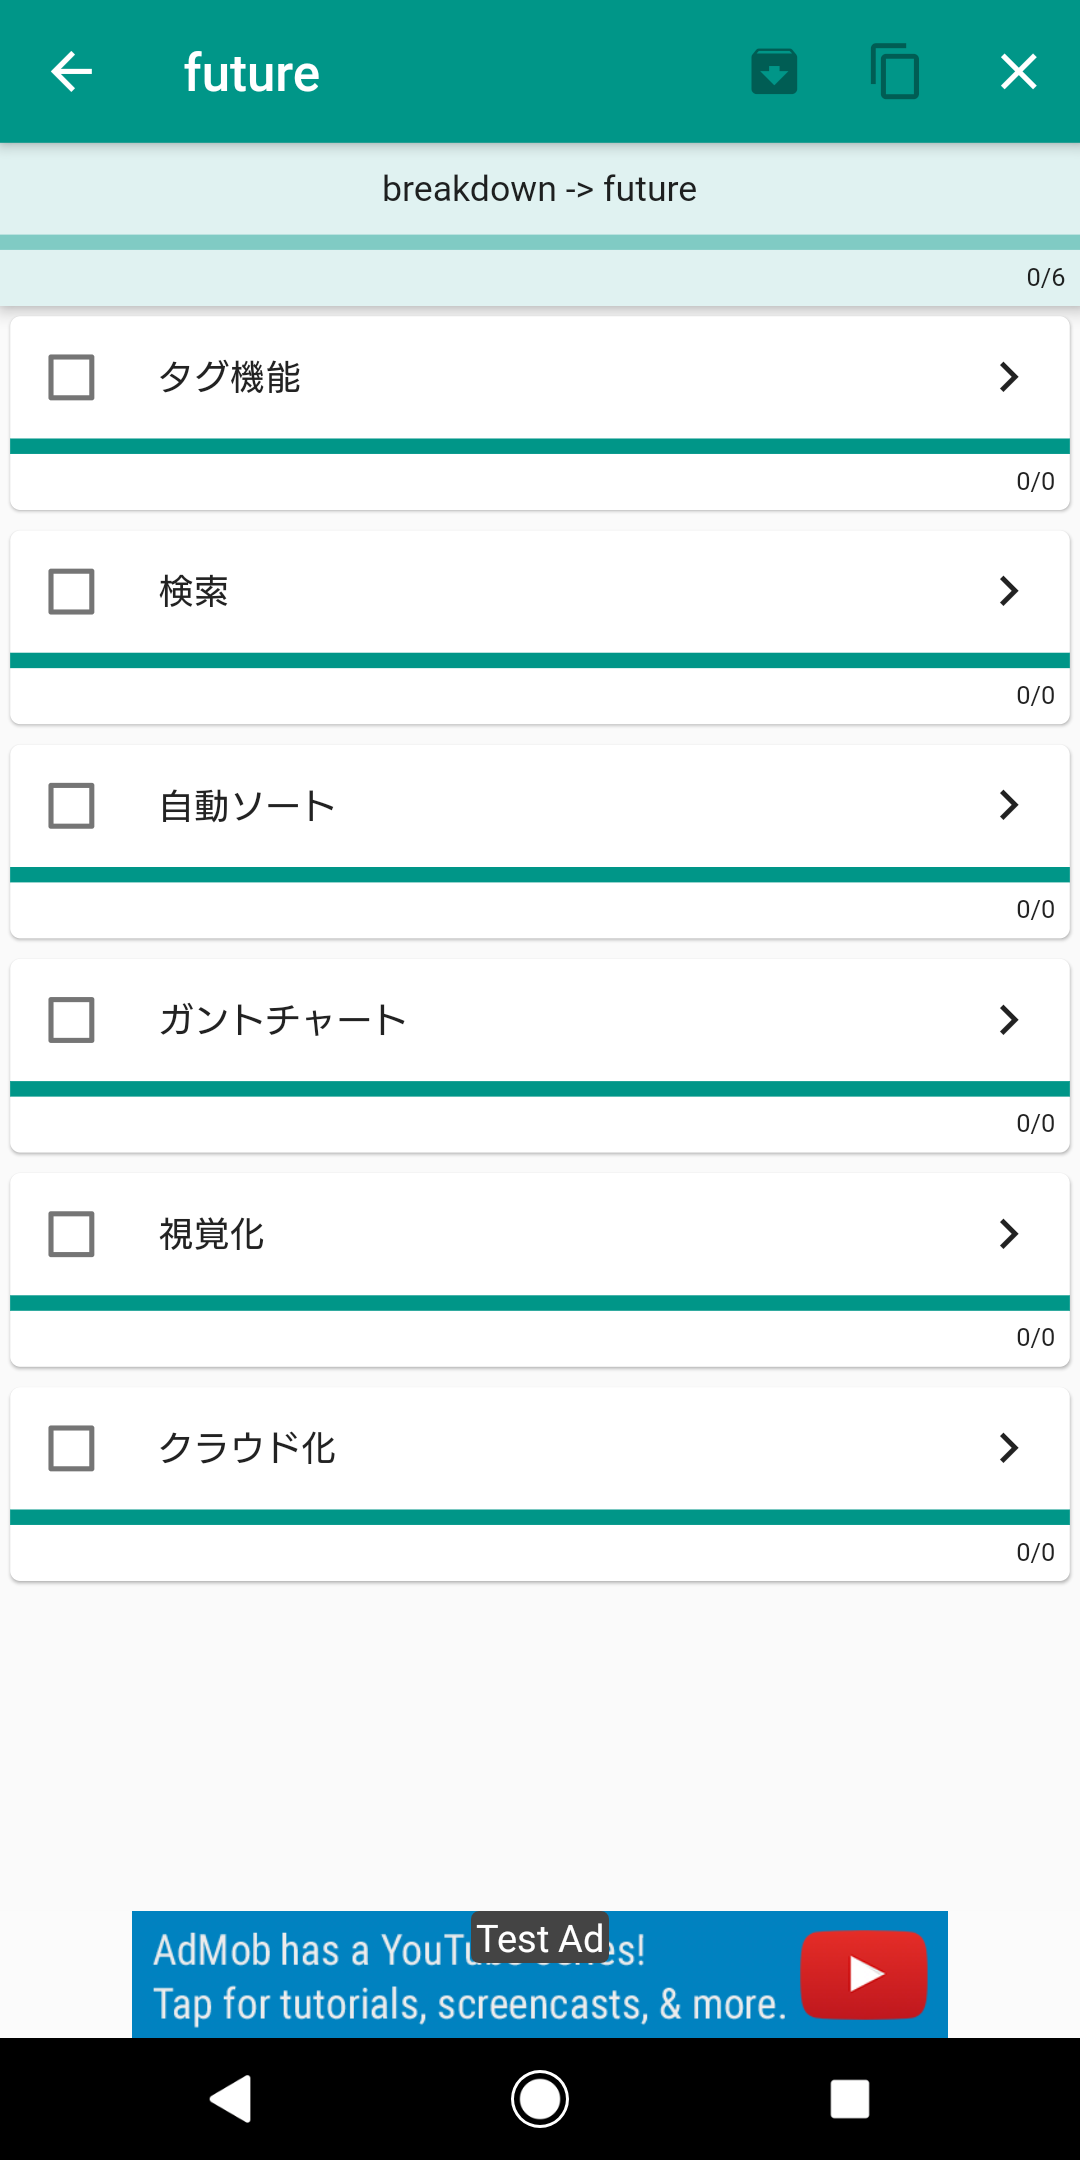The image size is (1080, 2160).
Task: Tap the breakdown -> future breadcrumb
Action: coord(540,189)
